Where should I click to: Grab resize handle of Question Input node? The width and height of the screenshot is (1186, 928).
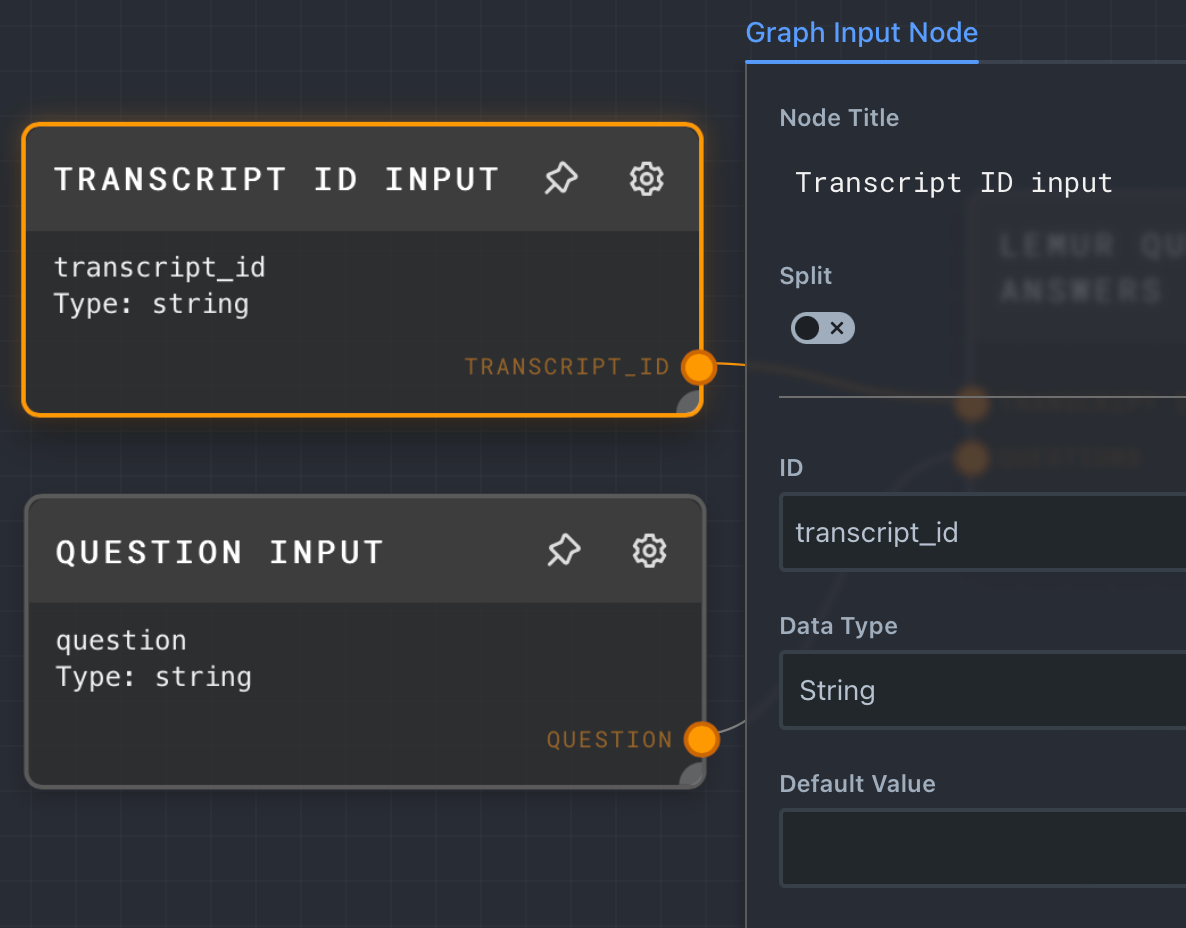692,775
